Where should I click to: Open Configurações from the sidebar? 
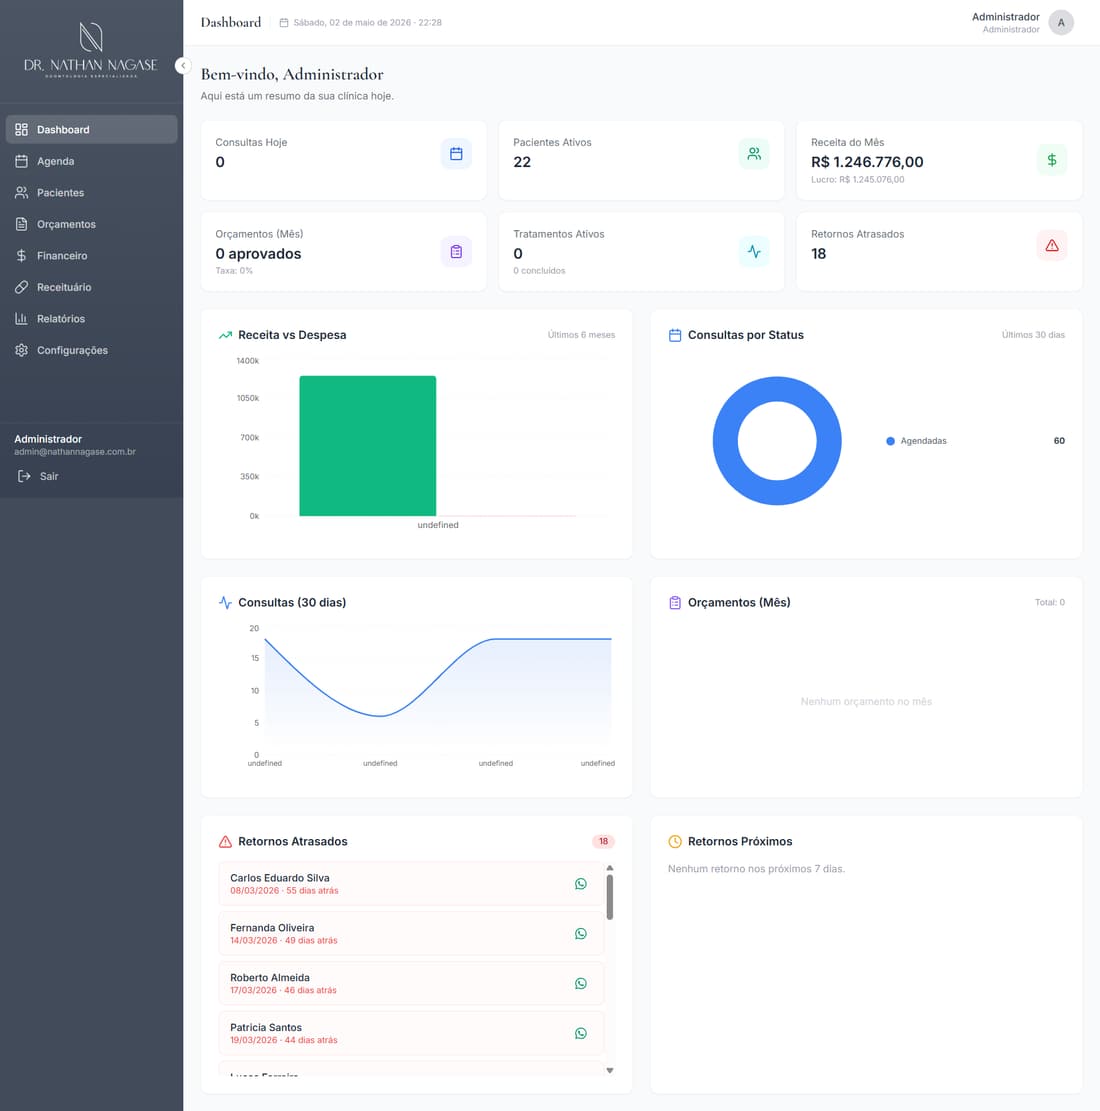[91, 350]
